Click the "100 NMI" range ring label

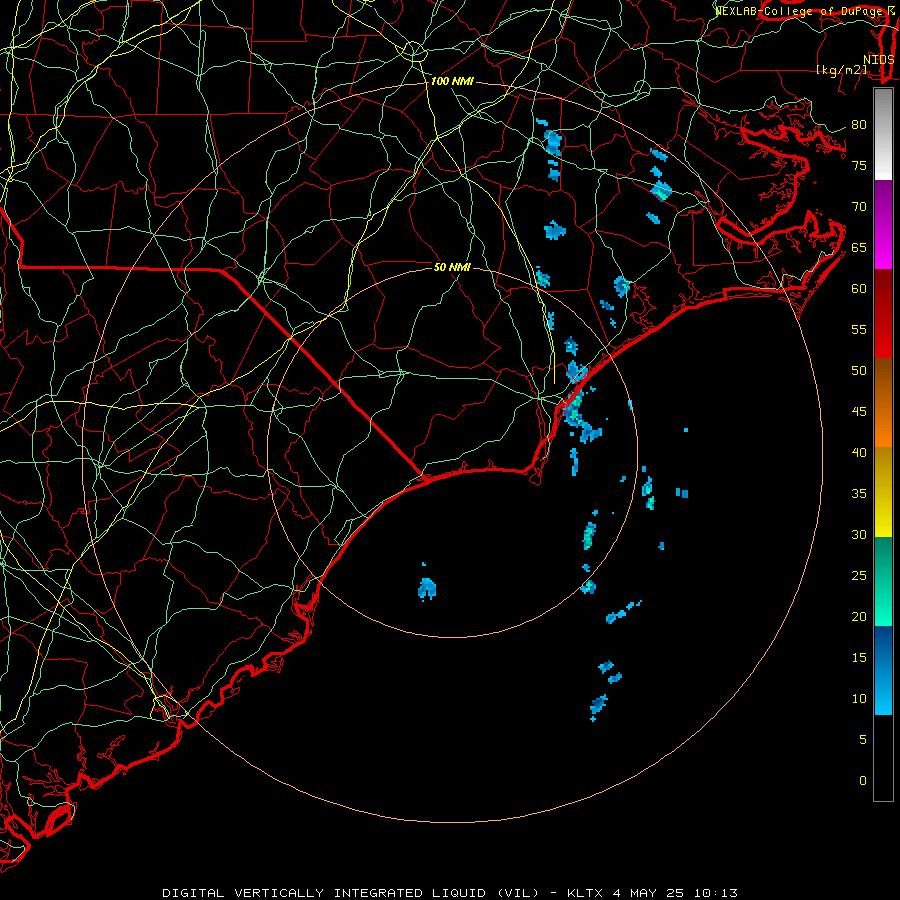click(x=452, y=82)
